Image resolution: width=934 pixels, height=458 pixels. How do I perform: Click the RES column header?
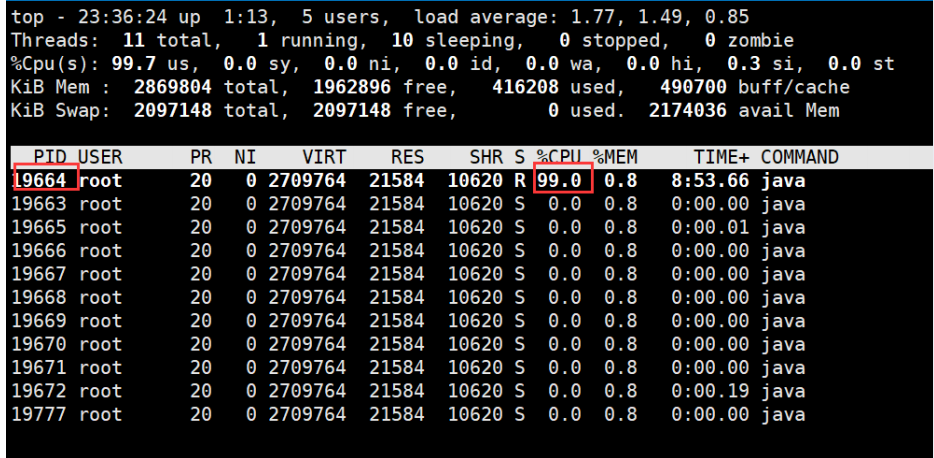(x=407, y=157)
